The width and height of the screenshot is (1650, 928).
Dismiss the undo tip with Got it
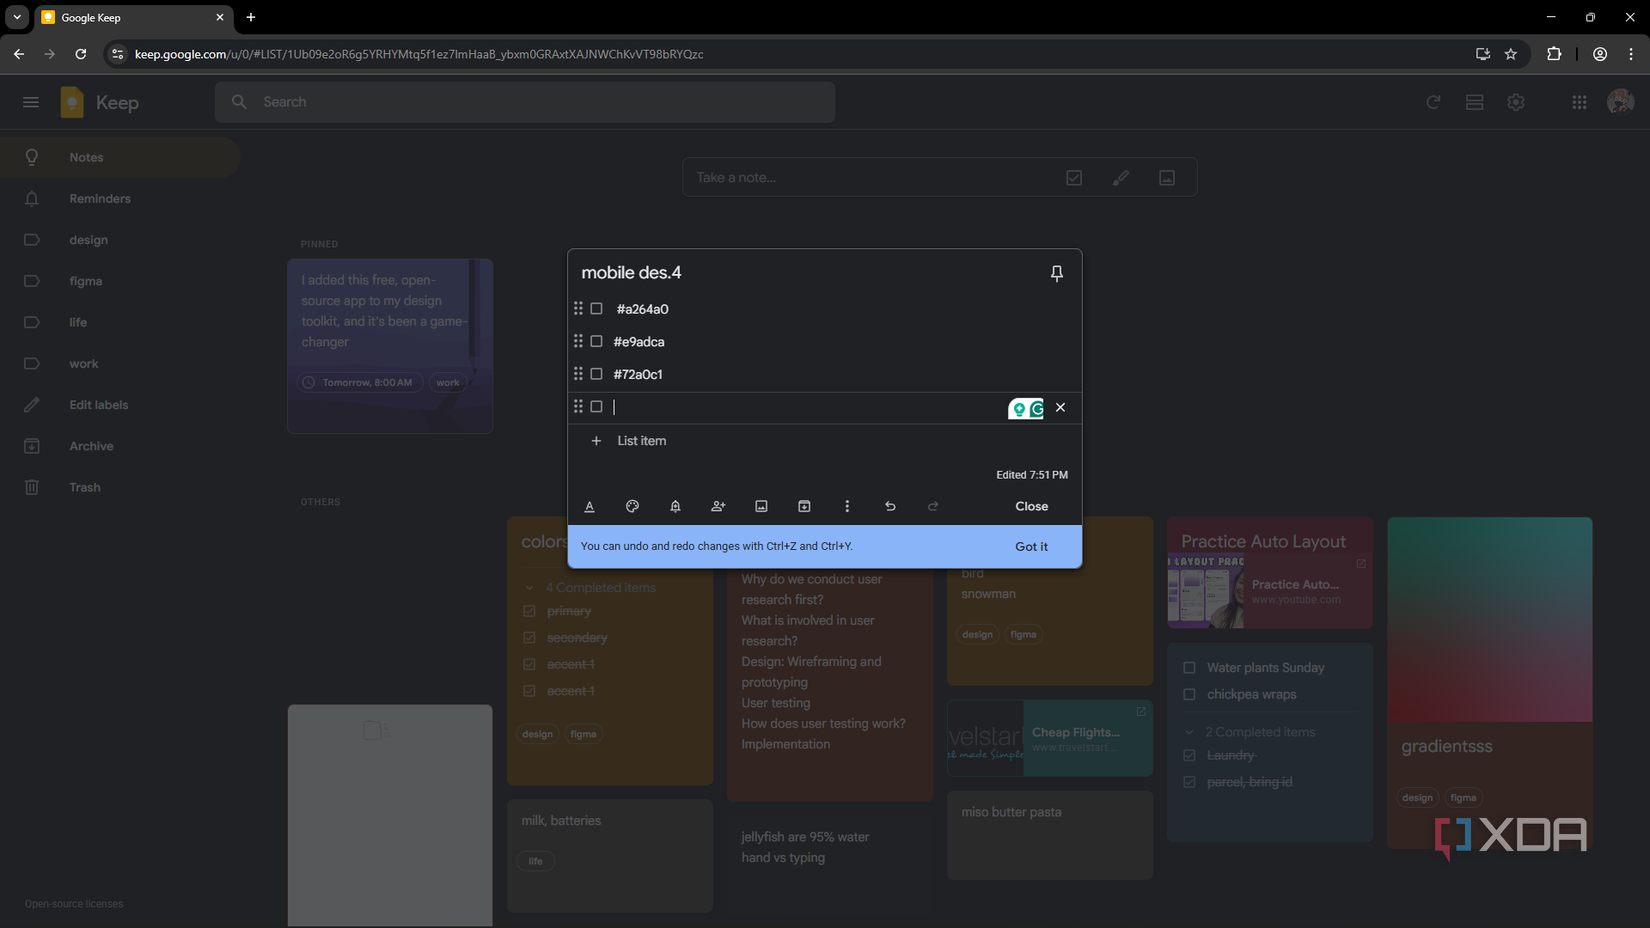(1031, 546)
